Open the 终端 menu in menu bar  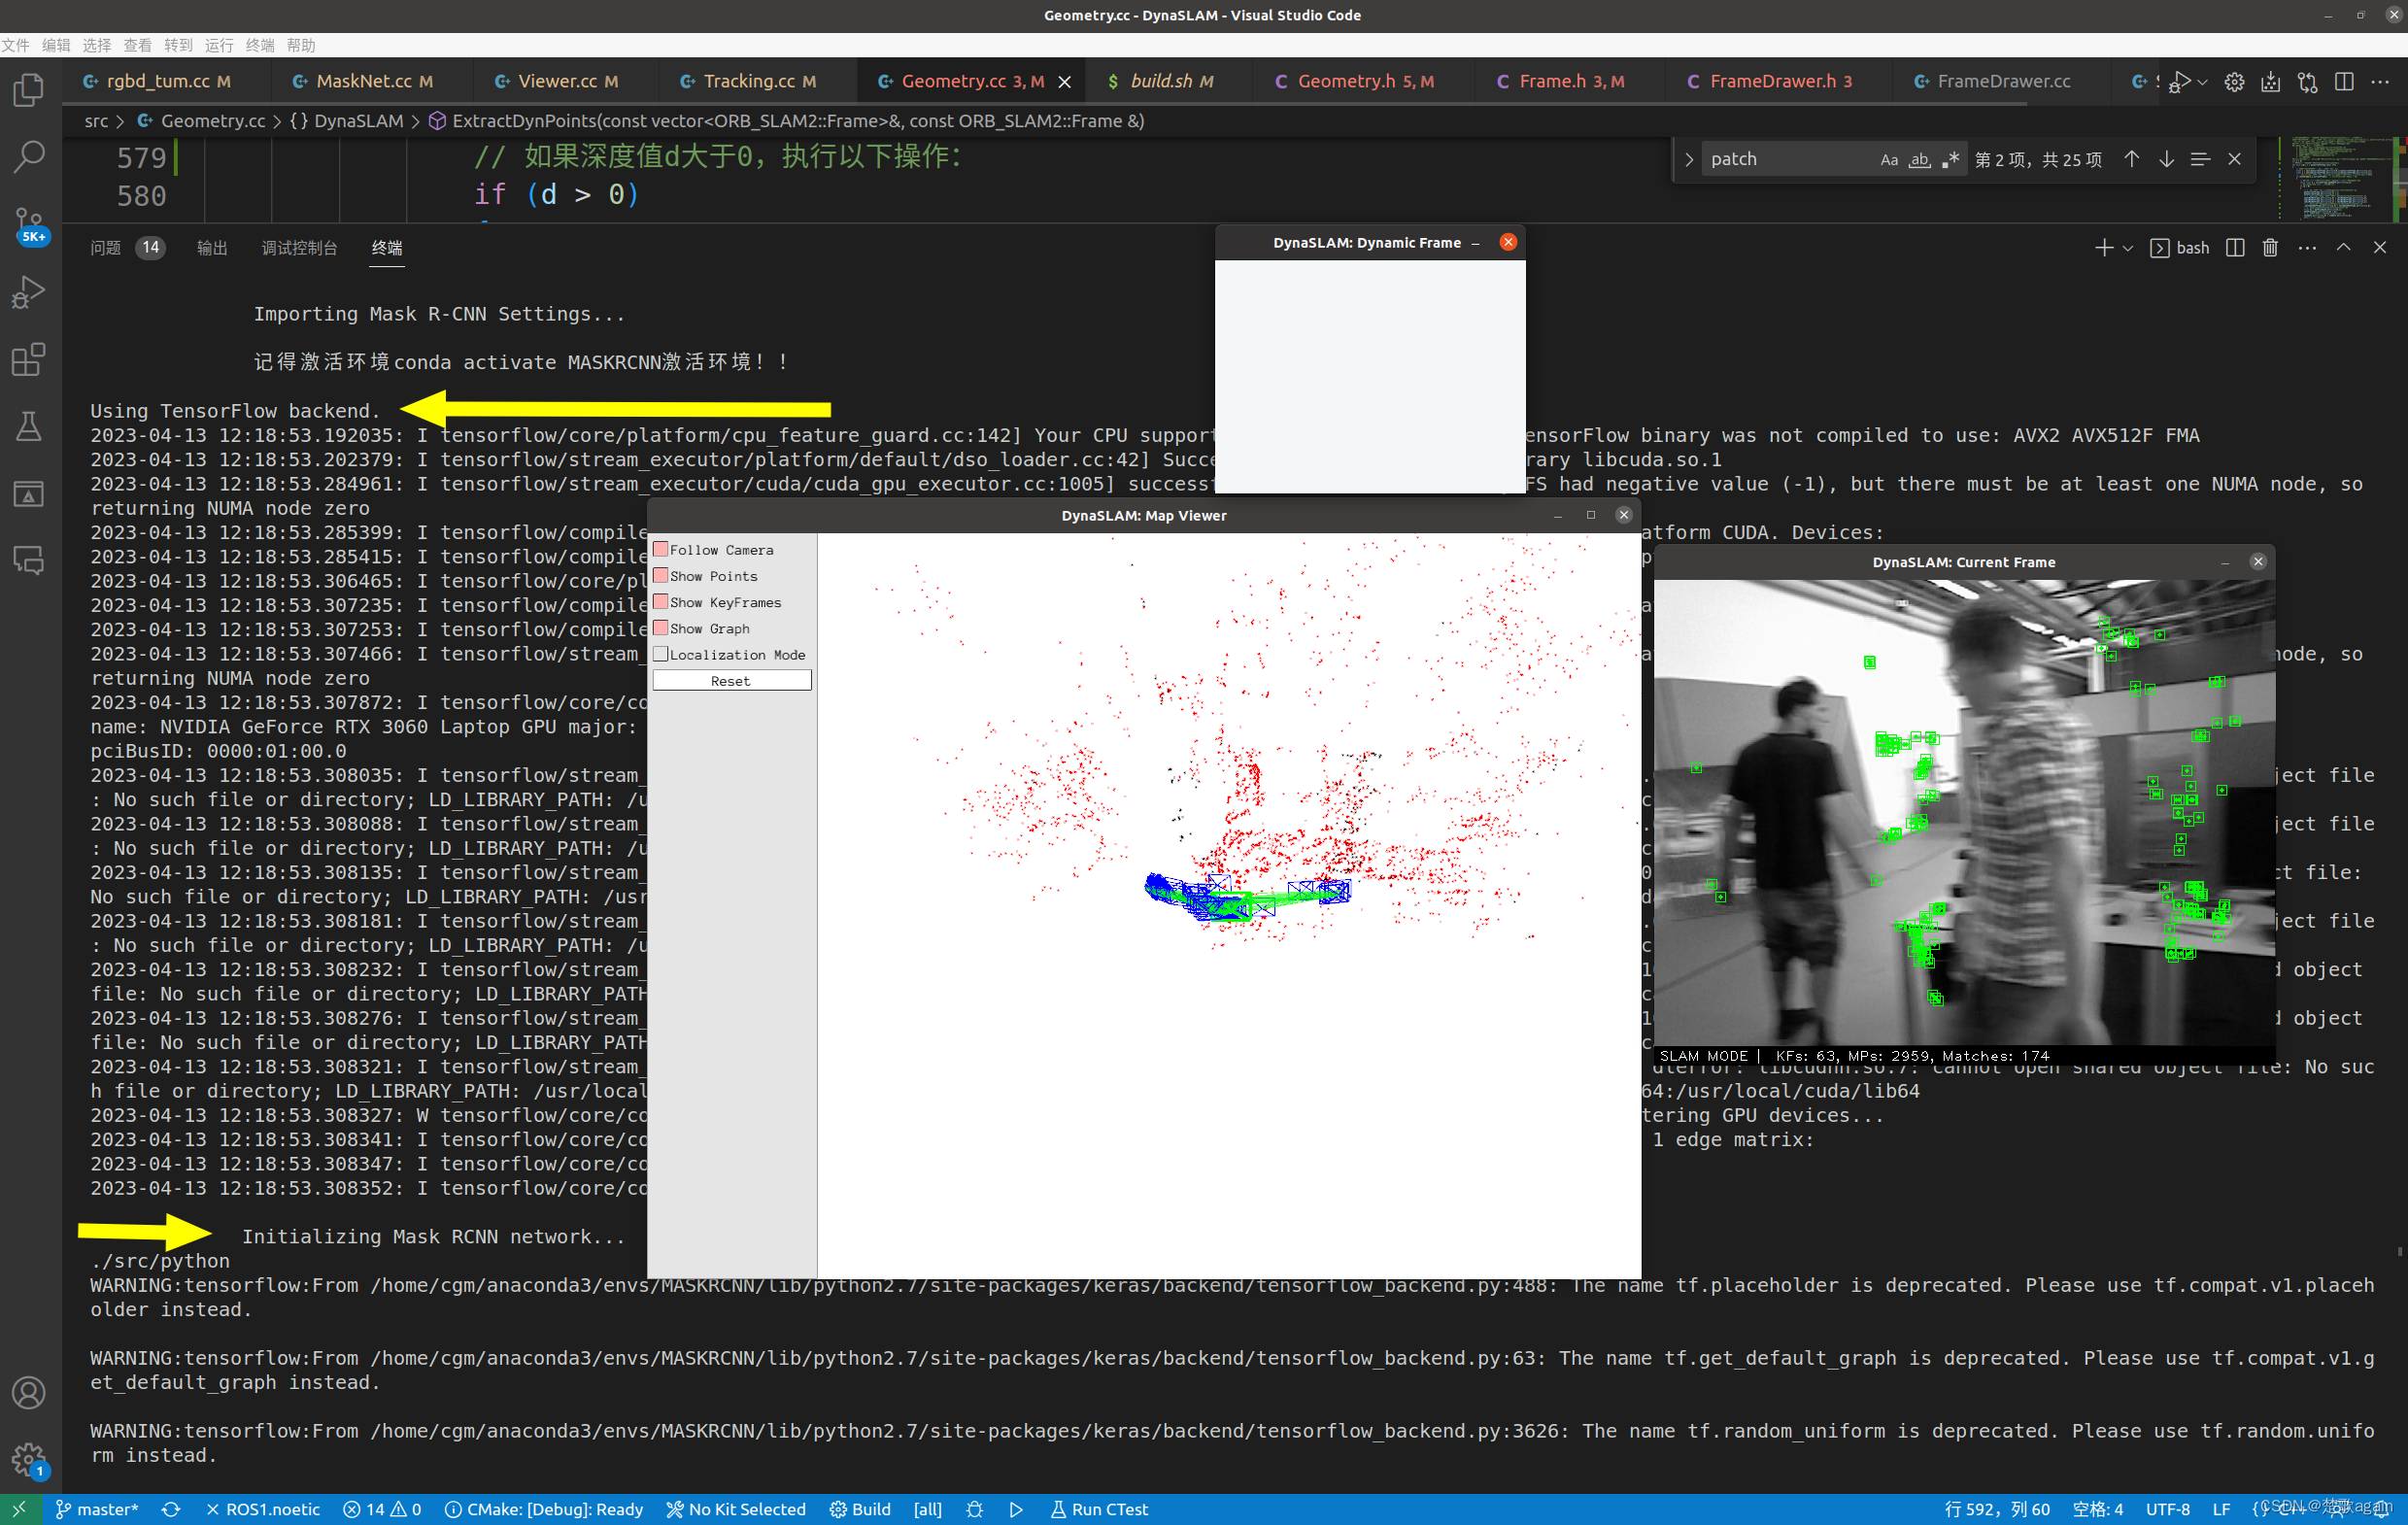click(x=259, y=45)
